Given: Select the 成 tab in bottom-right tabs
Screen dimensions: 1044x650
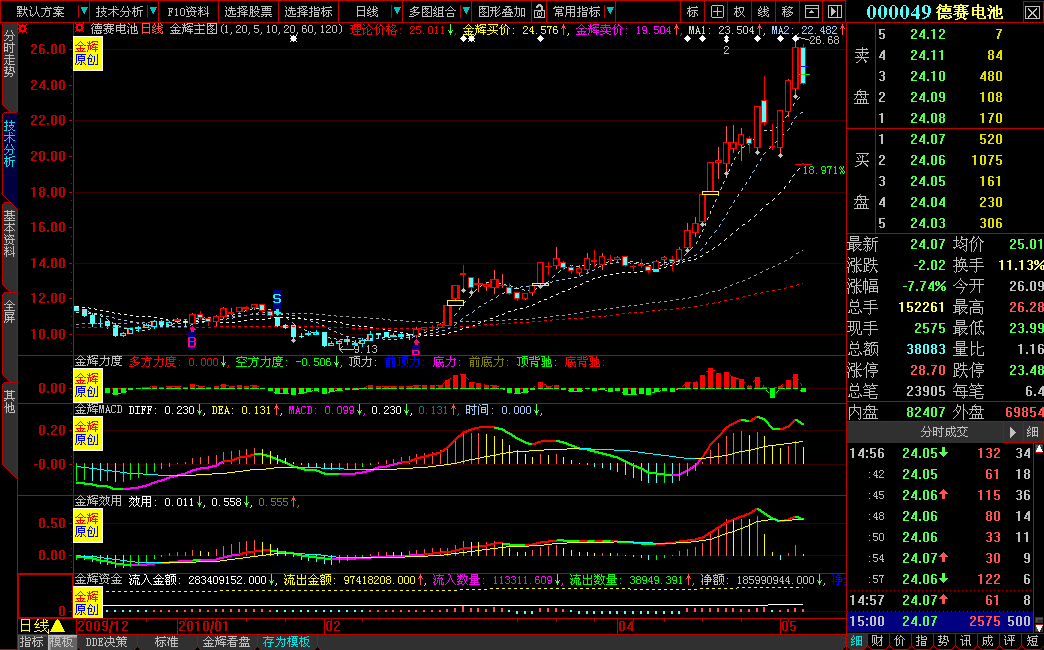Looking at the screenshot, I should [985, 641].
